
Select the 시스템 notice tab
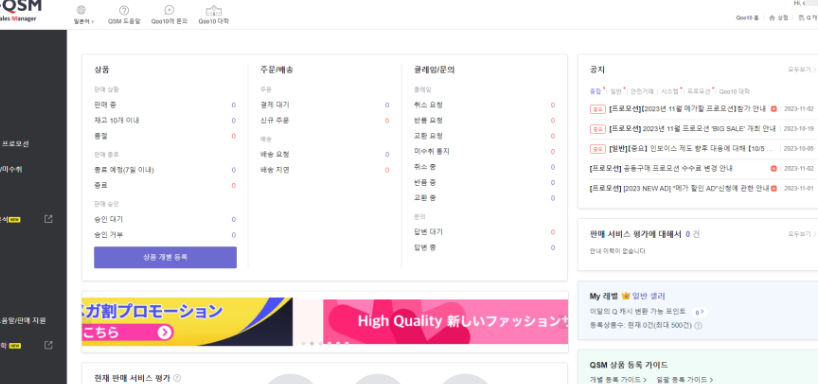pos(670,91)
